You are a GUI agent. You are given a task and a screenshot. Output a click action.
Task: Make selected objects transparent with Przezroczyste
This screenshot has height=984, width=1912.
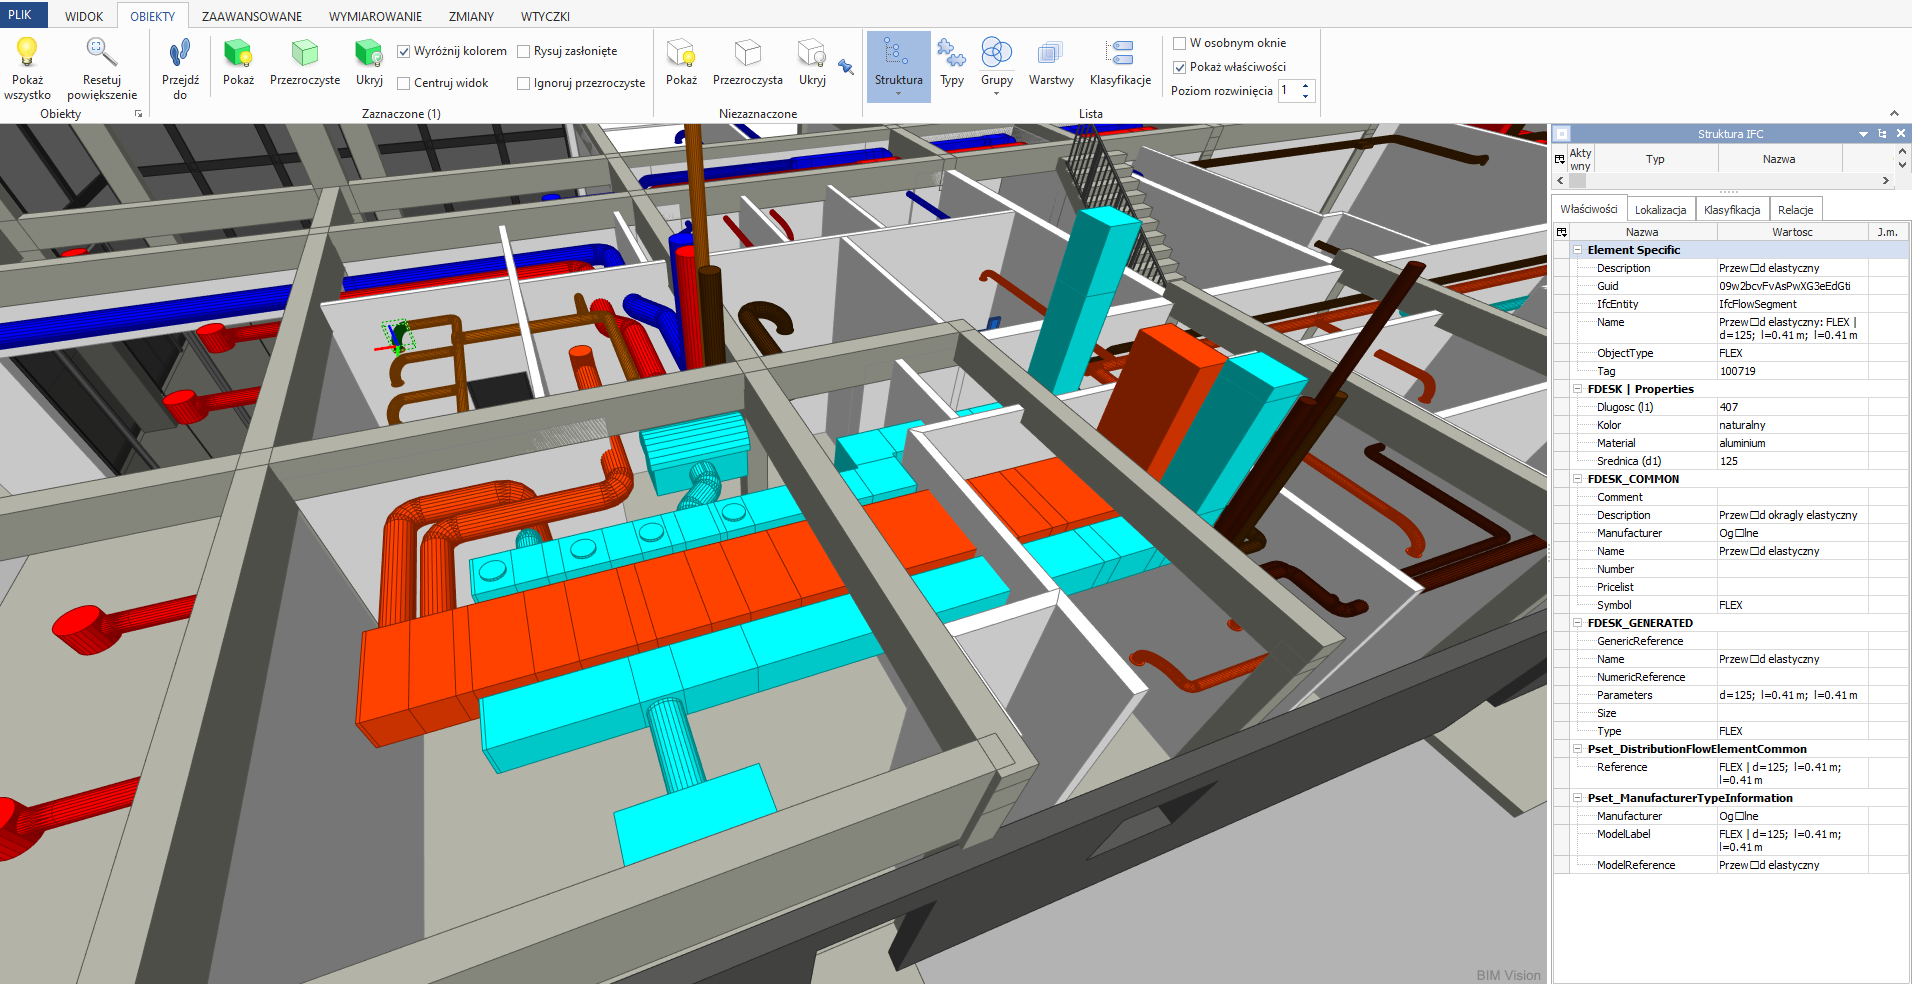click(304, 53)
